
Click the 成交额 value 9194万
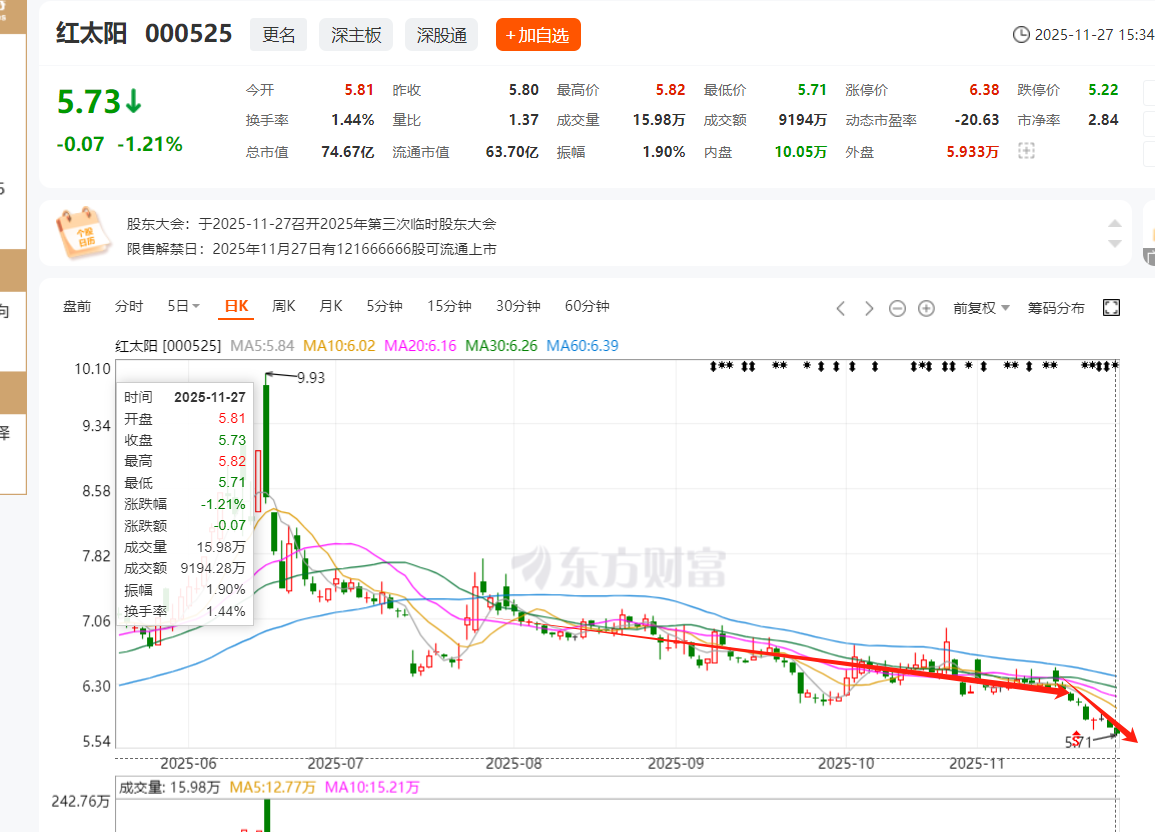click(x=803, y=119)
